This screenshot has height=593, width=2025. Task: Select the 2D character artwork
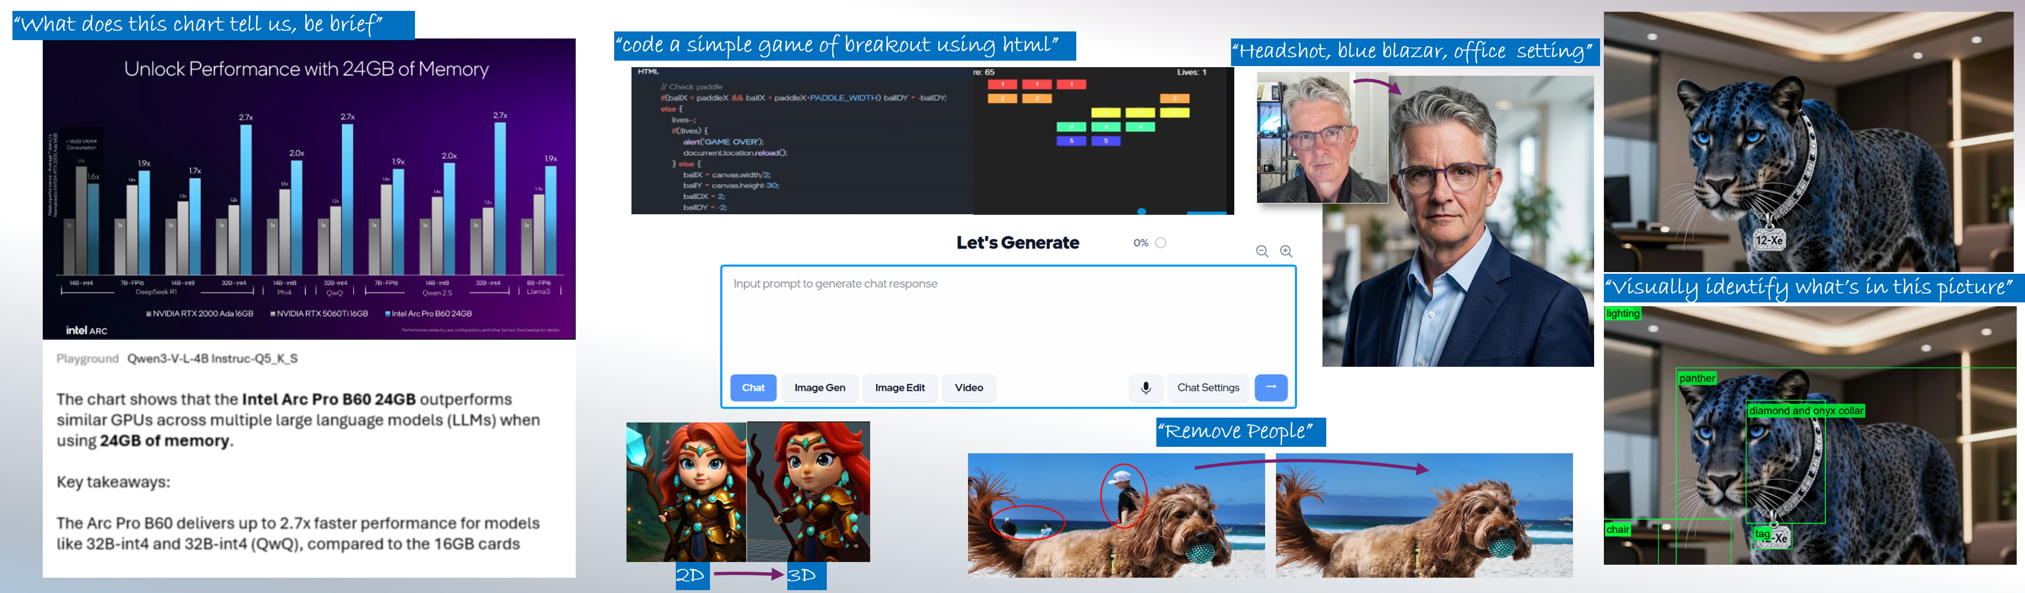point(686,491)
